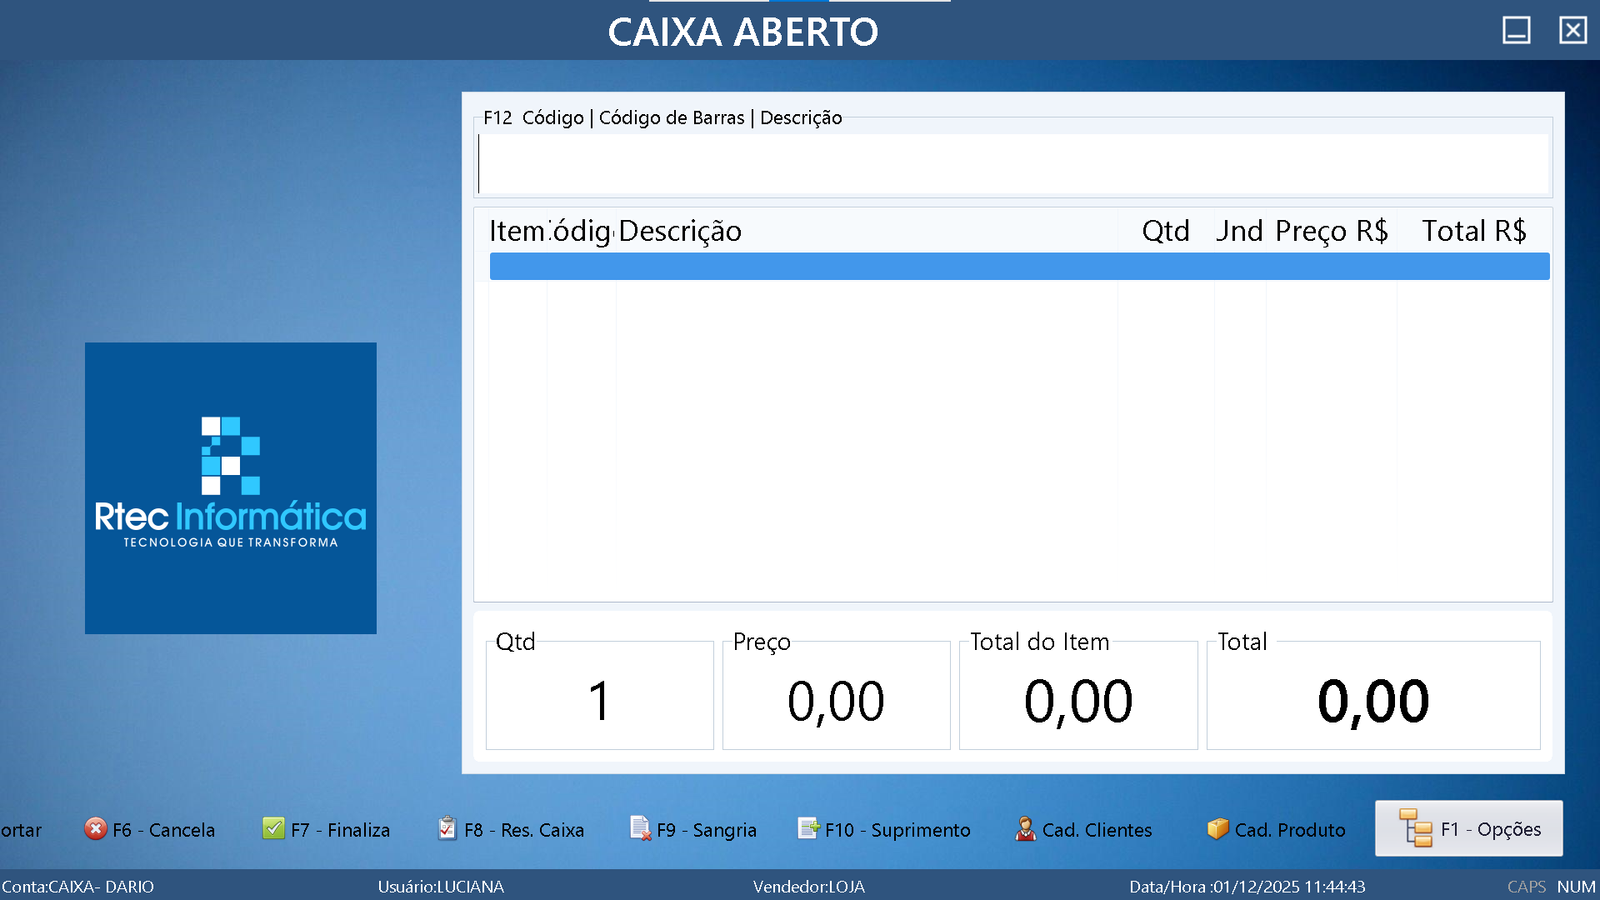Focus the F12 code/barcode search field
Screen dimensions: 1600x900
(1012, 164)
